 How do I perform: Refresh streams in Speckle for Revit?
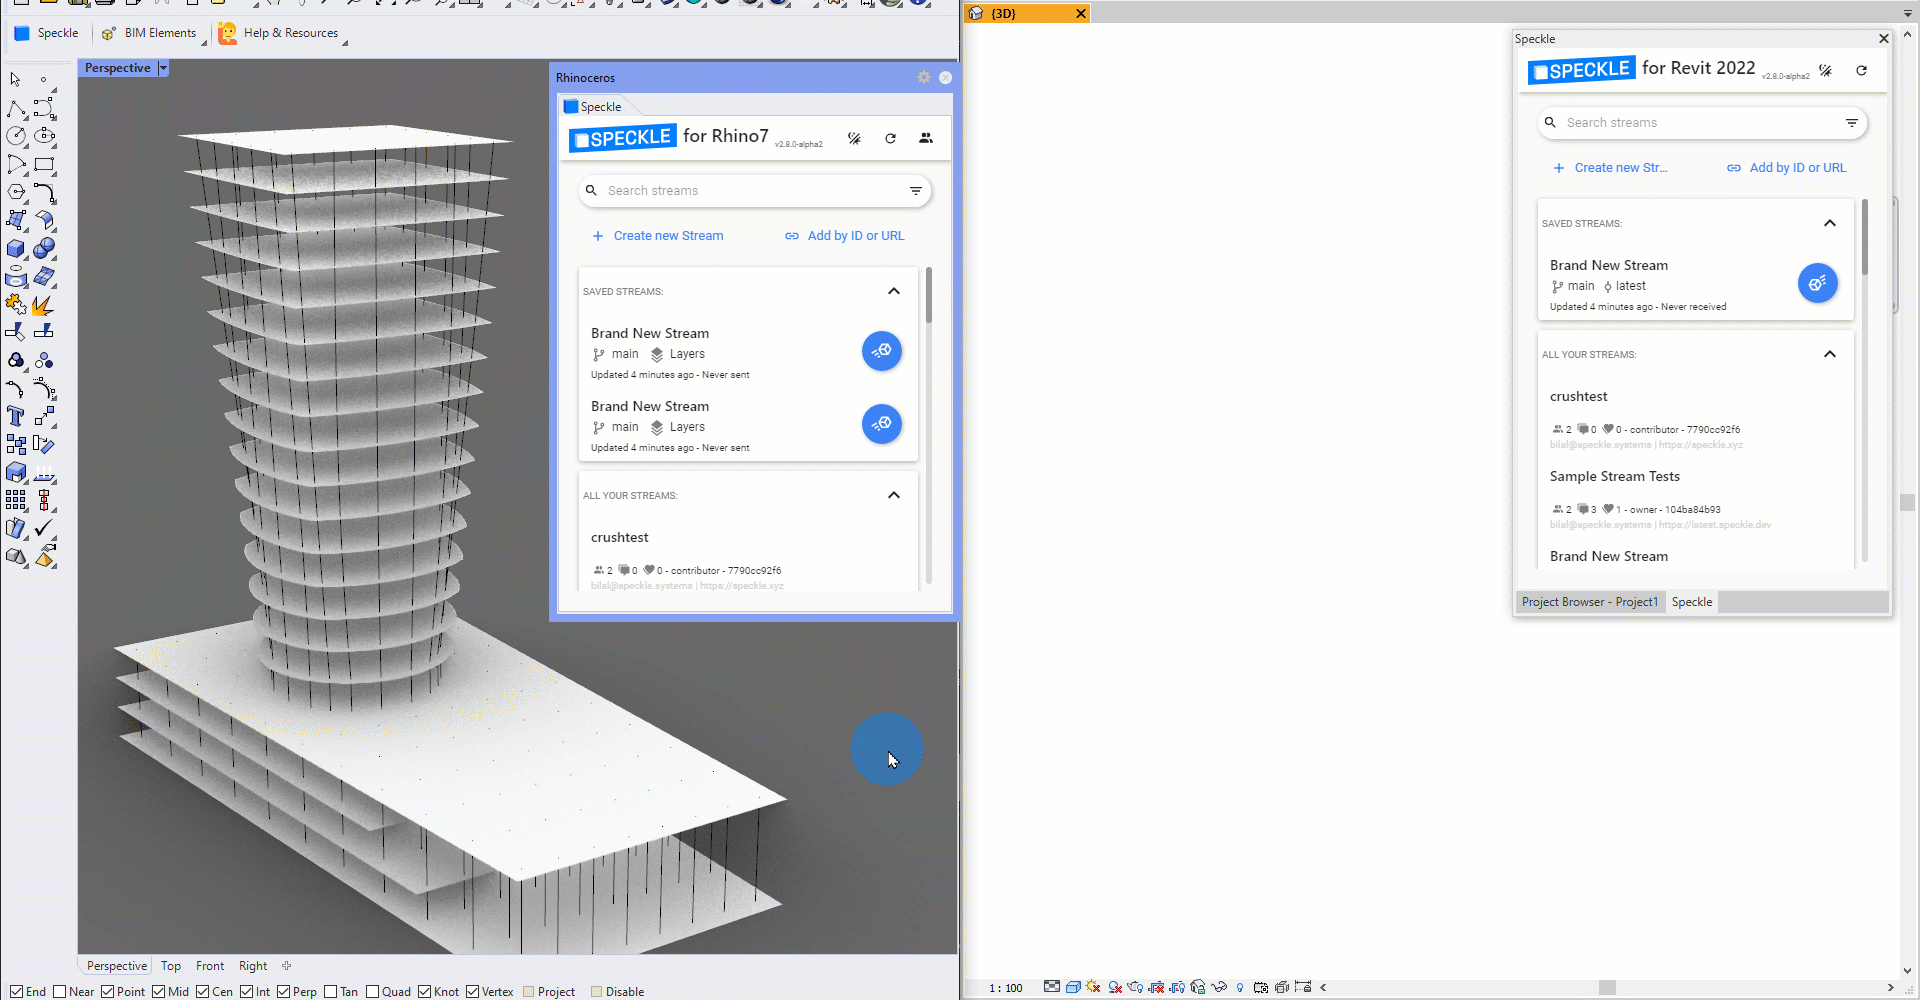tap(1861, 70)
